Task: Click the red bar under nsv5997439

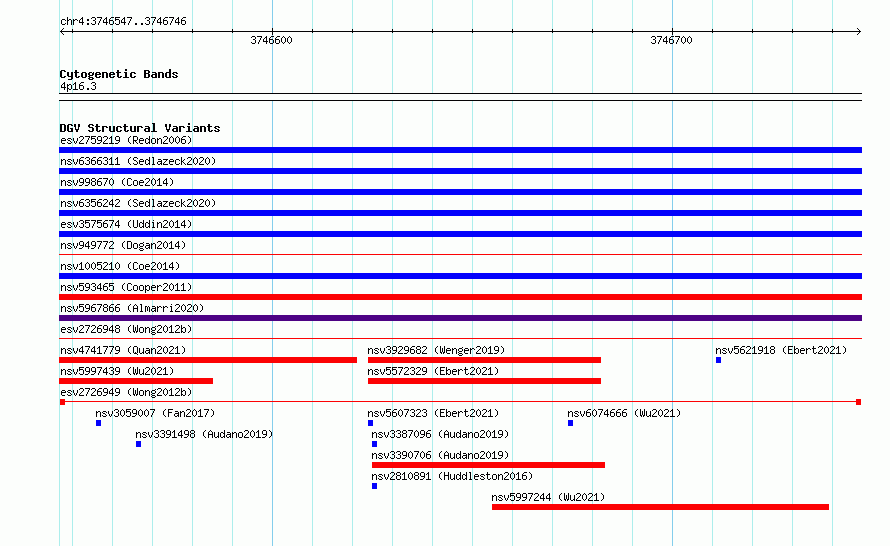Action: (136, 381)
